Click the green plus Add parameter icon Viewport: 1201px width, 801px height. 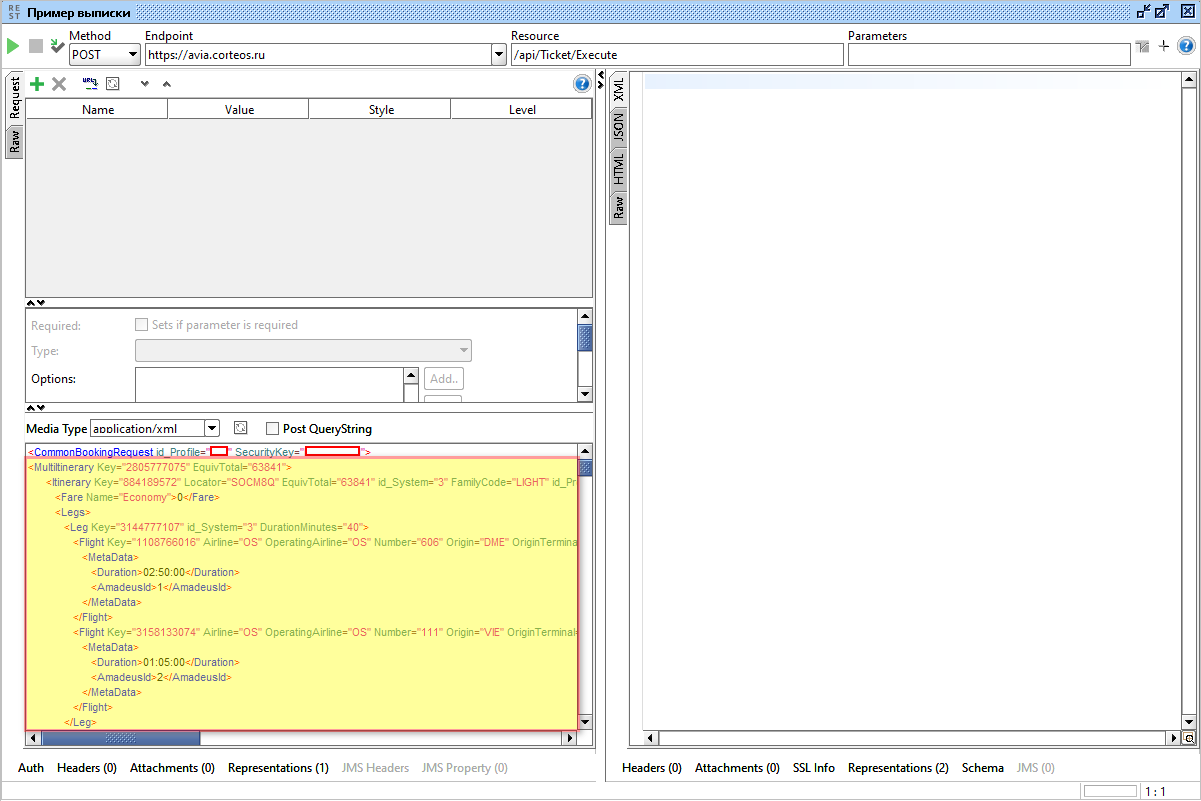[x=37, y=84]
